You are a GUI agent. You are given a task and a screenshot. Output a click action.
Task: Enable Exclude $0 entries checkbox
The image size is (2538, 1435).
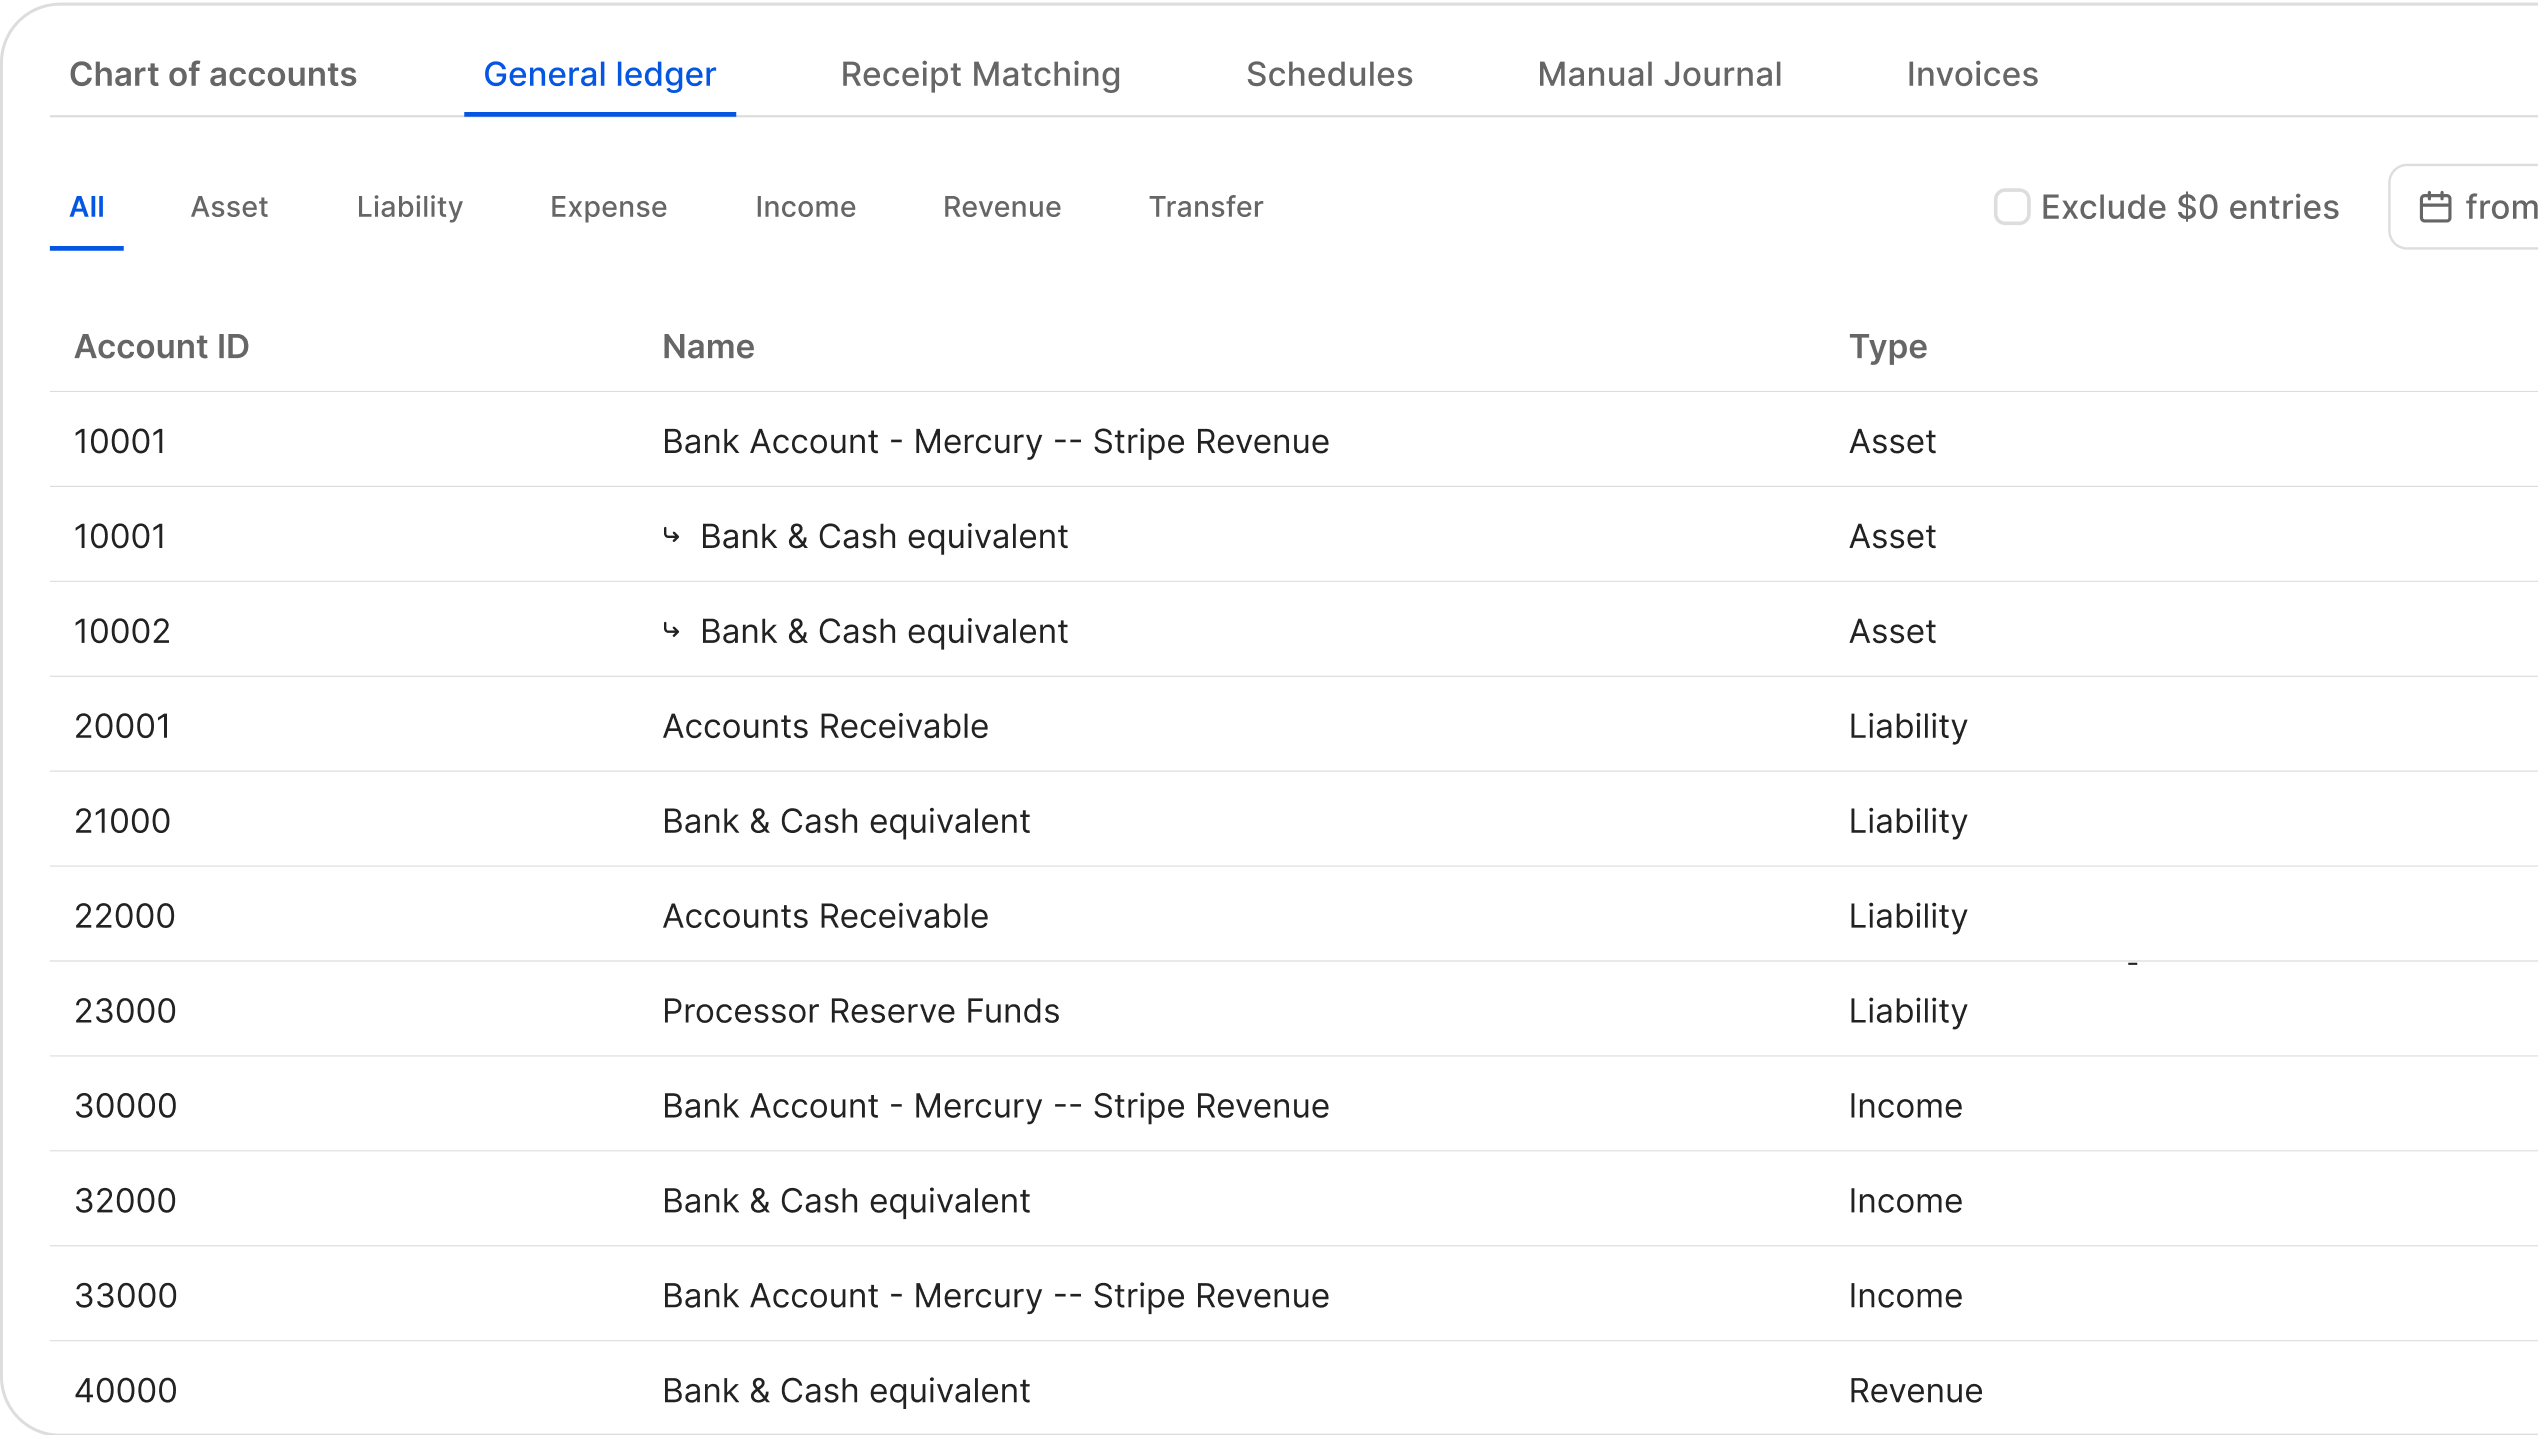click(2011, 207)
